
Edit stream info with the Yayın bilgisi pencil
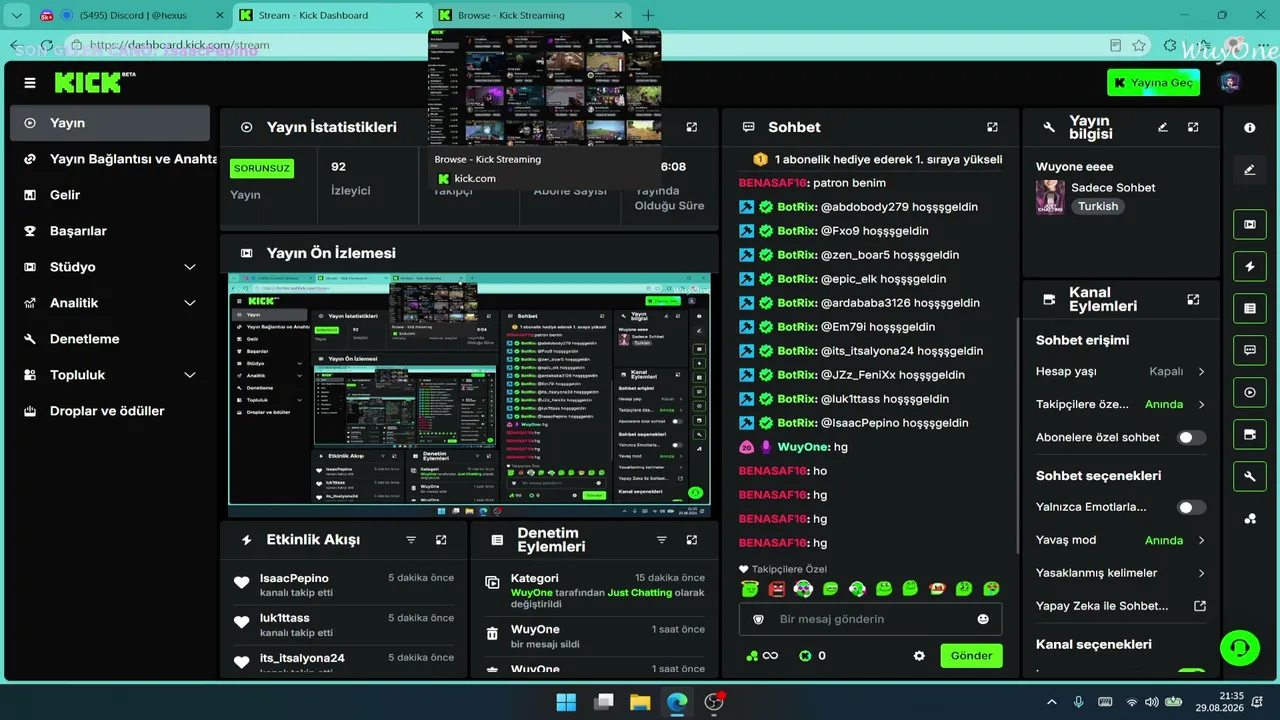1163,128
